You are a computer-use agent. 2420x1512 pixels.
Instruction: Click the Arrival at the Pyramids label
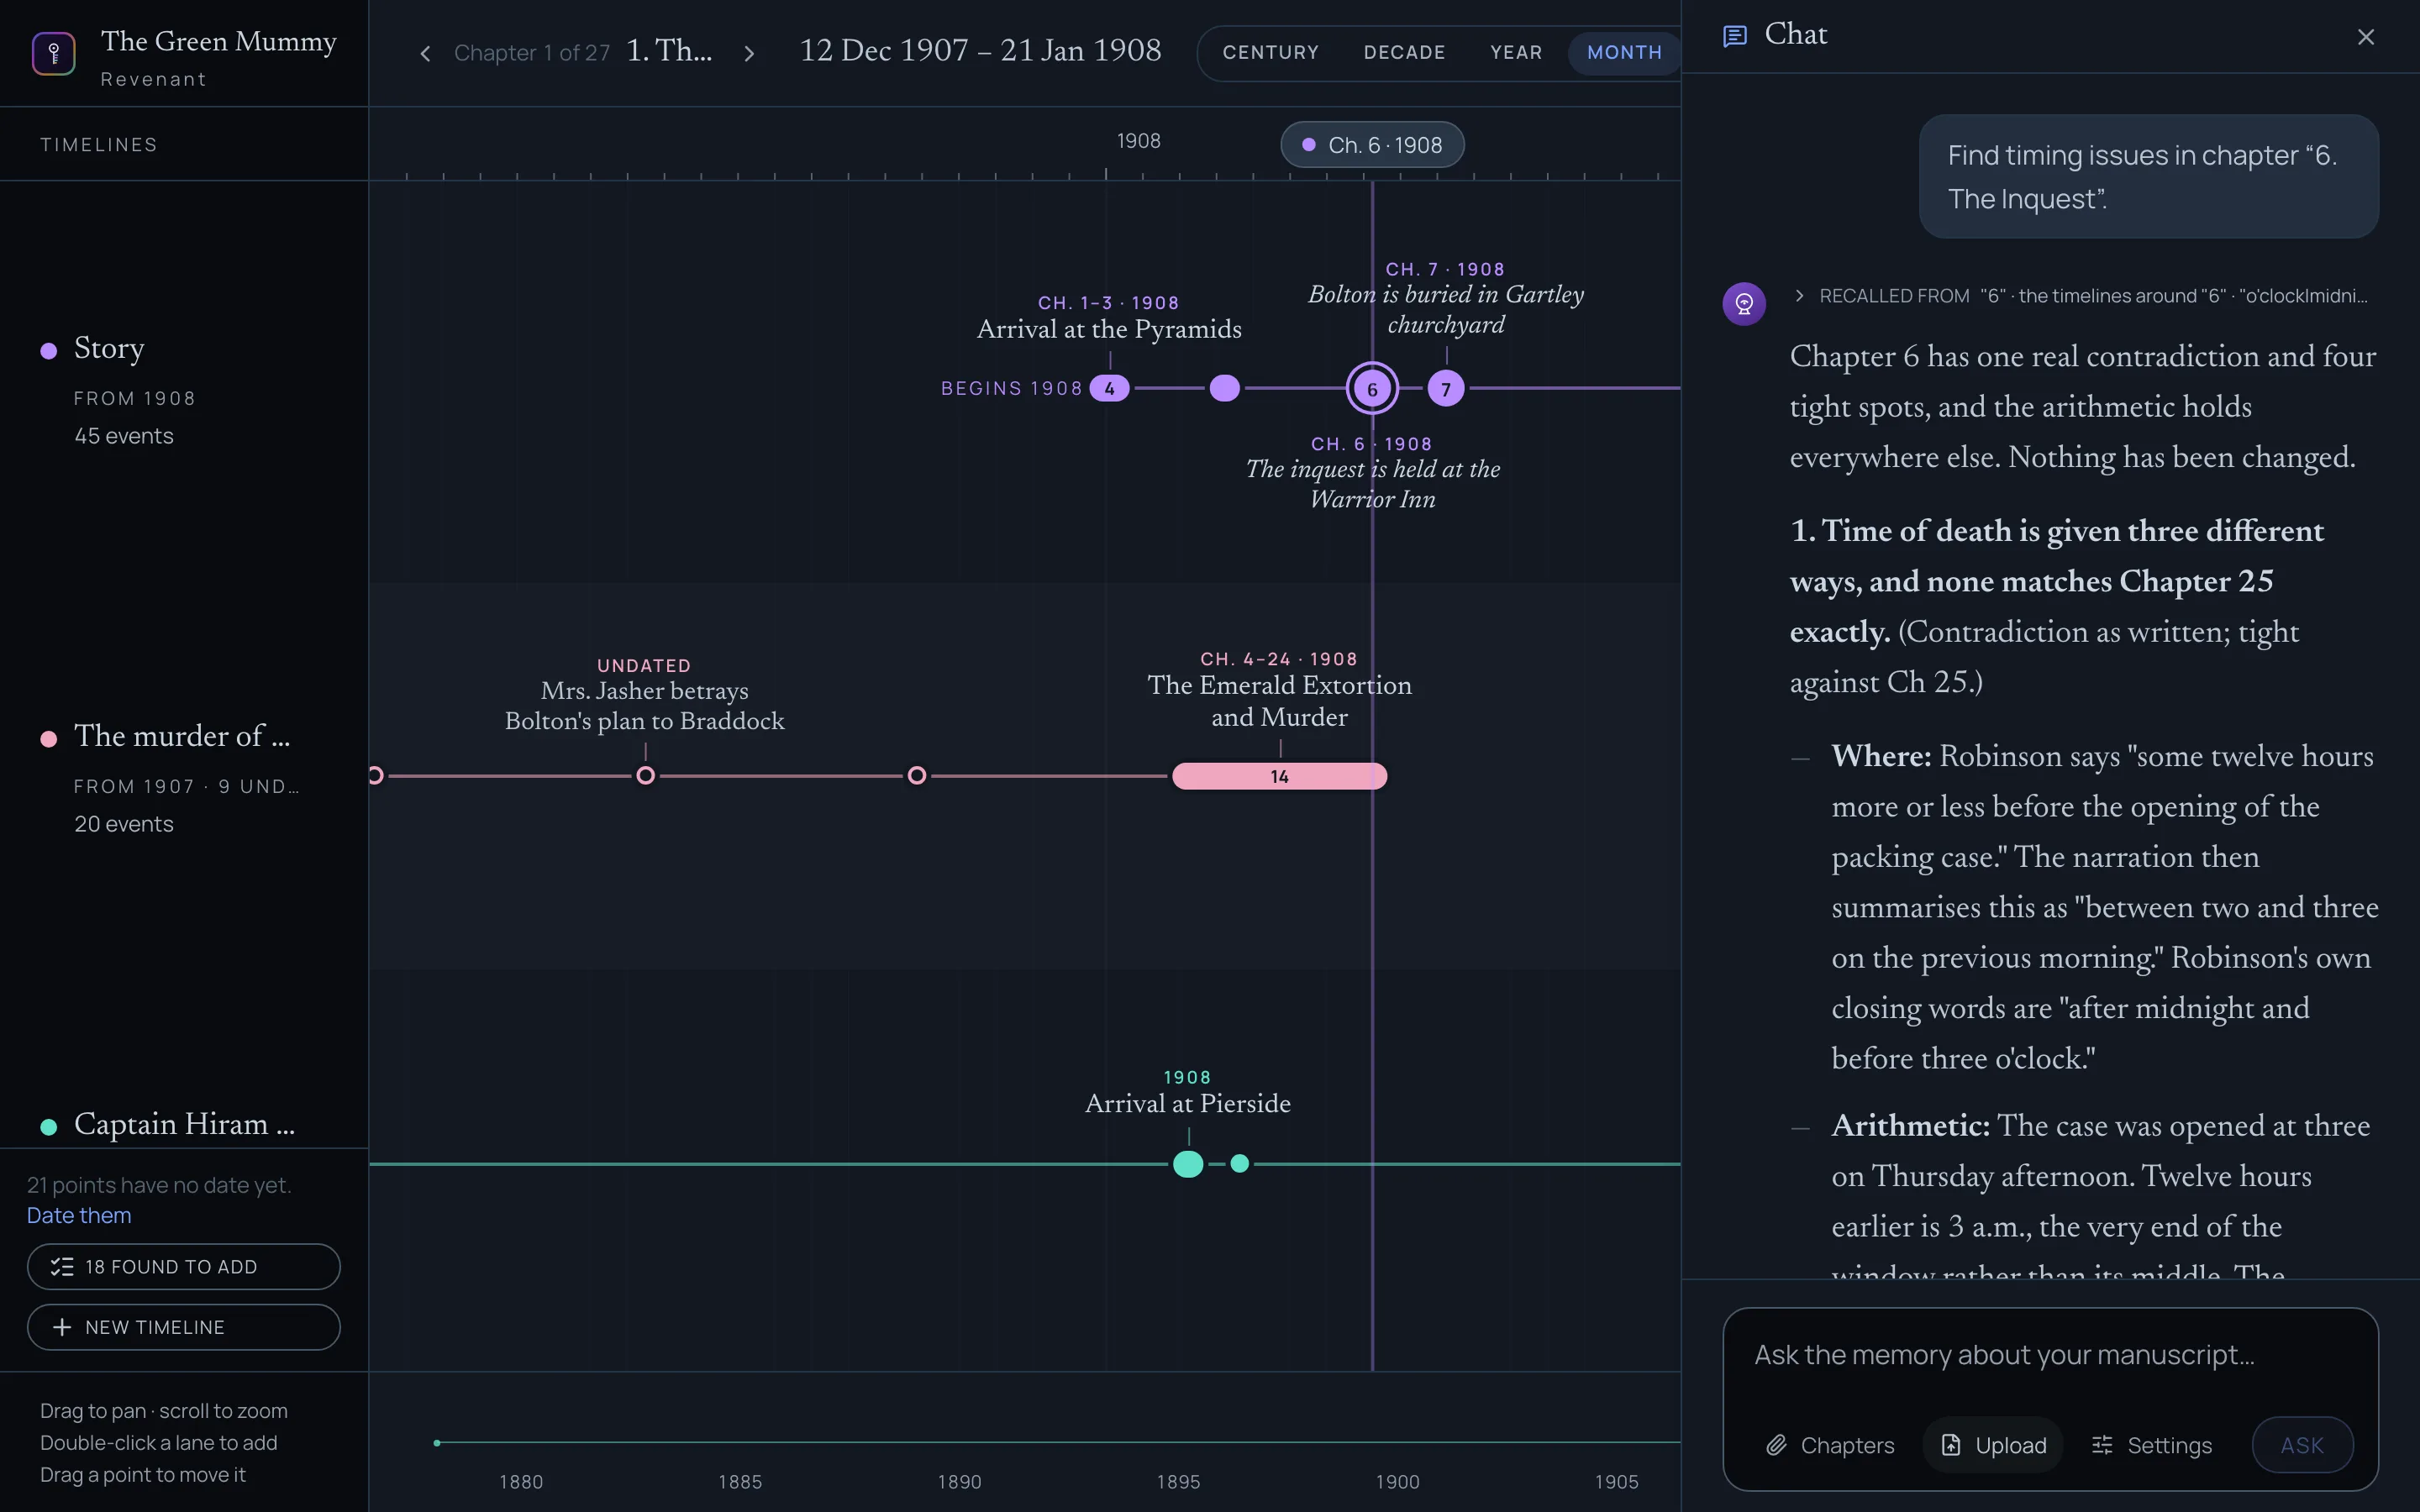[1109, 329]
